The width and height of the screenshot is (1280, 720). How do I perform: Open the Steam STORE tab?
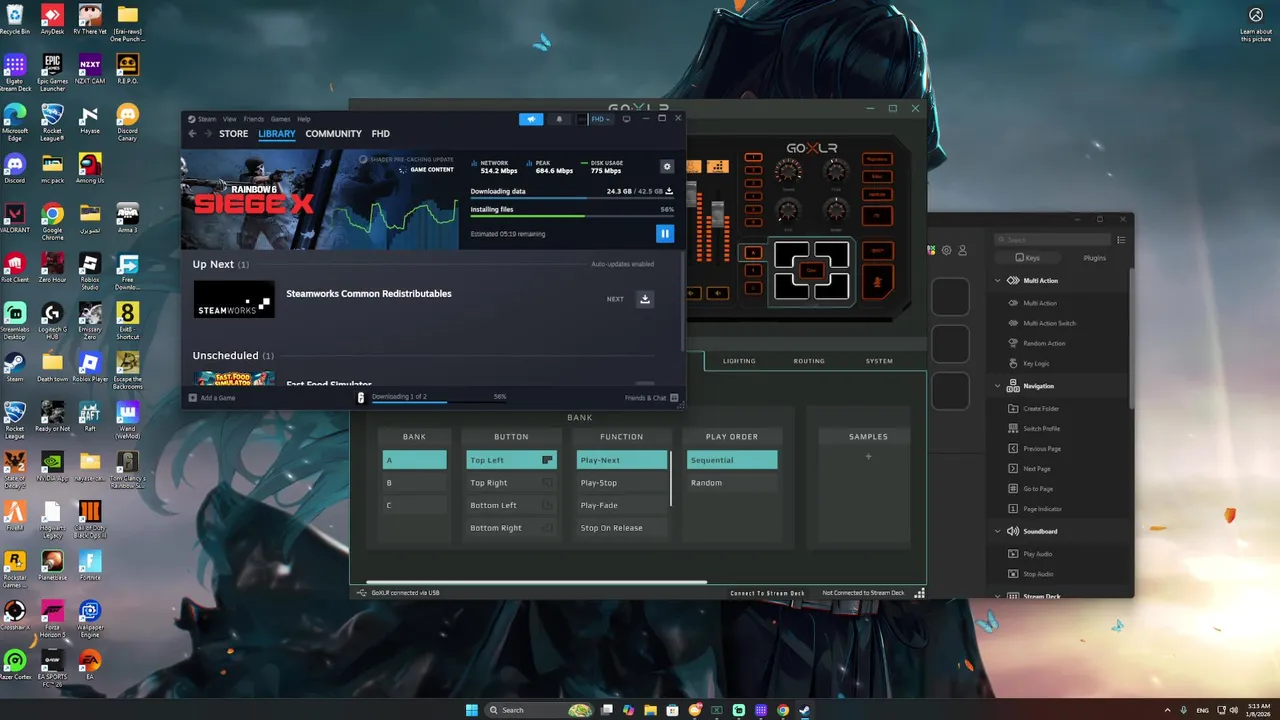[234, 134]
